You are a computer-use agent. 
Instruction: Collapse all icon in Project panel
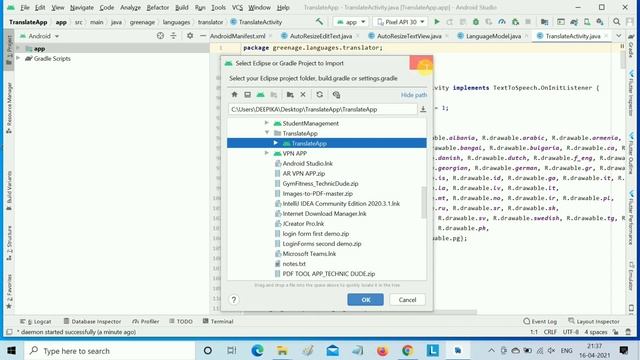click(173, 36)
